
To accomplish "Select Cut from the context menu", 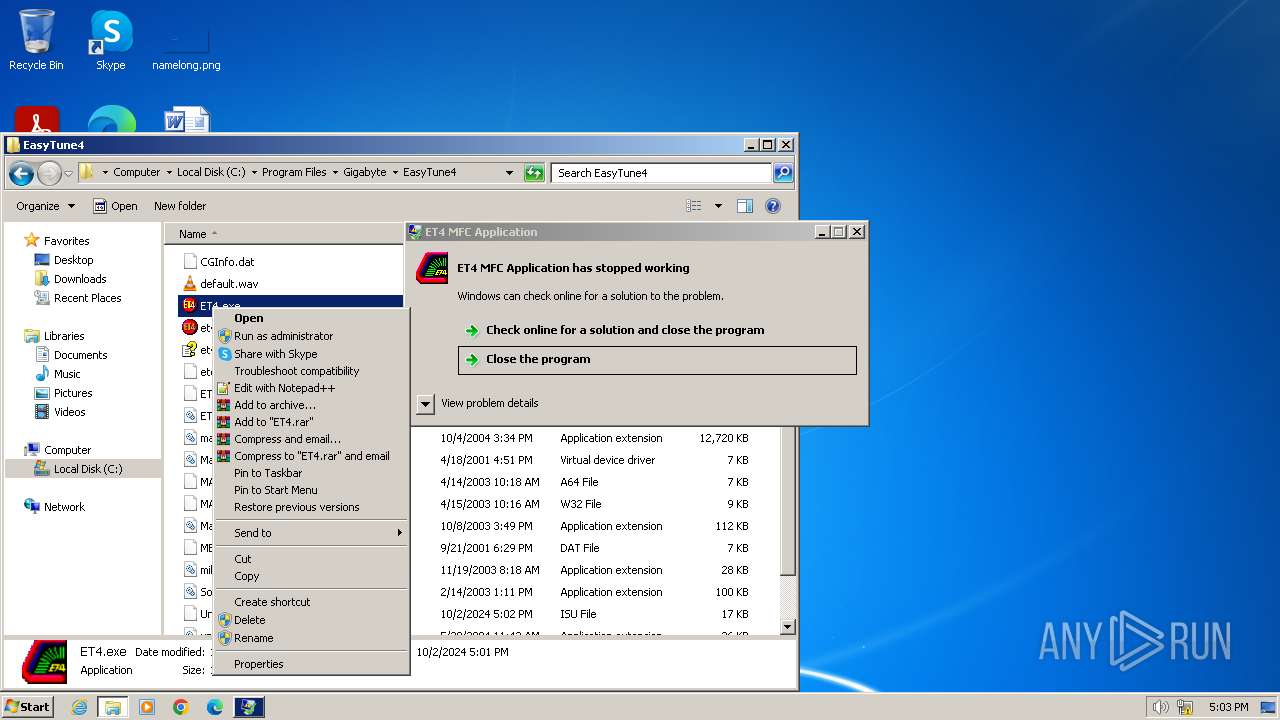I will coord(311,559).
